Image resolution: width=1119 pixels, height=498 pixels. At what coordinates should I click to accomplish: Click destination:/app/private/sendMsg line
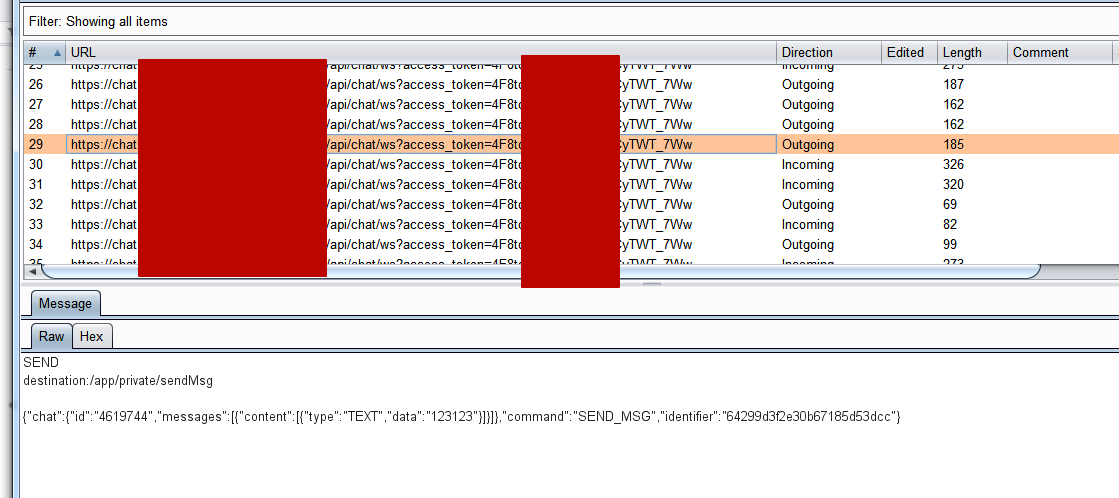point(118,381)
